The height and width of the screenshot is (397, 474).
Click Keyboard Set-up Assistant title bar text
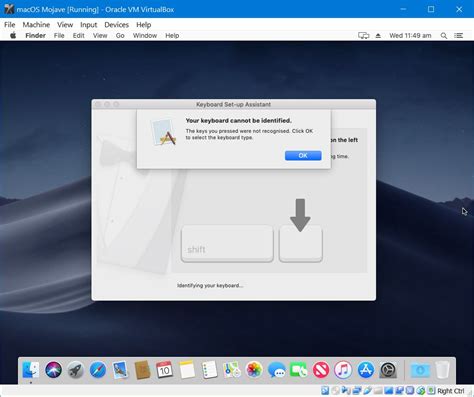[233, 104]
